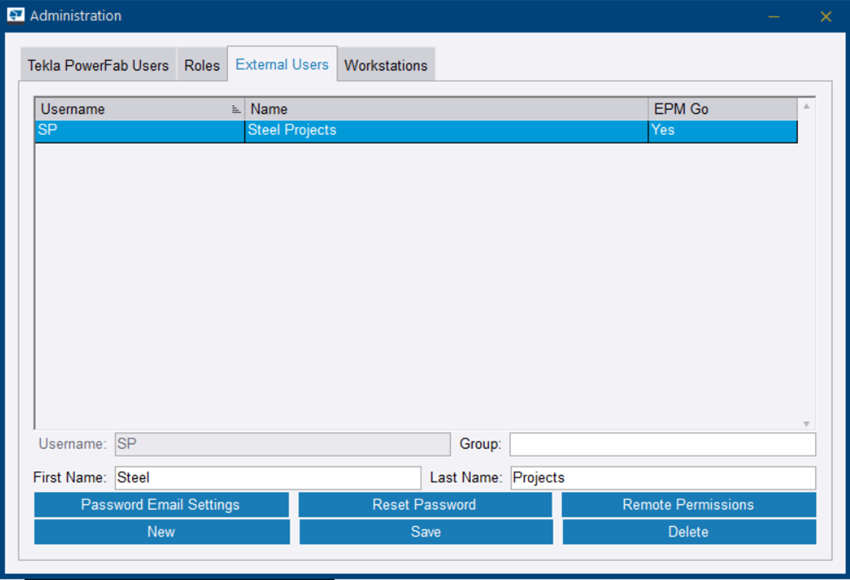Create a New external user
Image resolution: width=850 pixels, height=580 pixels.
(x=161, y=532)
